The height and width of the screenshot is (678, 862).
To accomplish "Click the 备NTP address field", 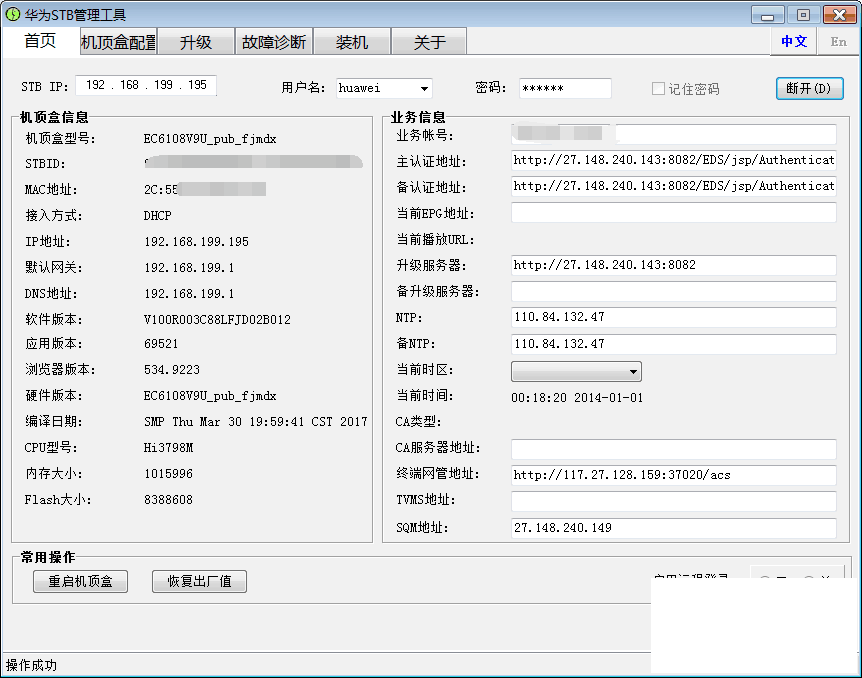I will click(x=673, y=344).
